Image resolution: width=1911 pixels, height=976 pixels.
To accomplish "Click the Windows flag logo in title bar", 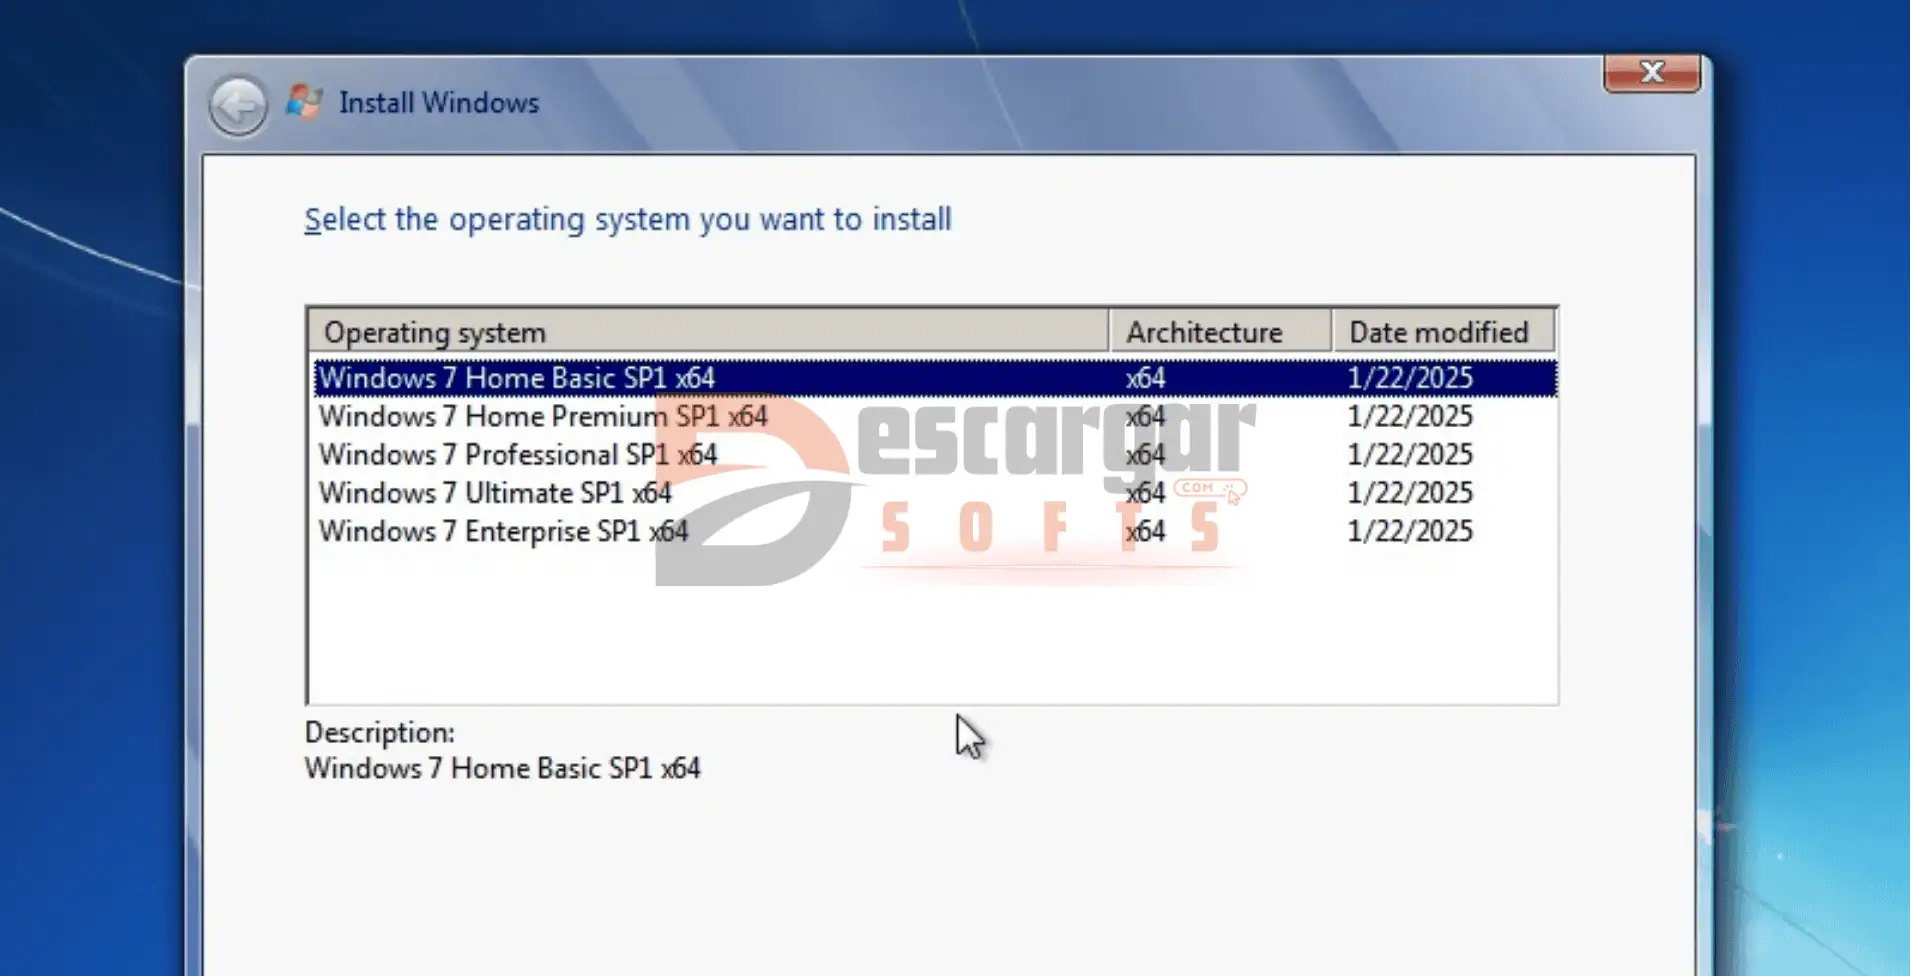I will pos(304,102).
